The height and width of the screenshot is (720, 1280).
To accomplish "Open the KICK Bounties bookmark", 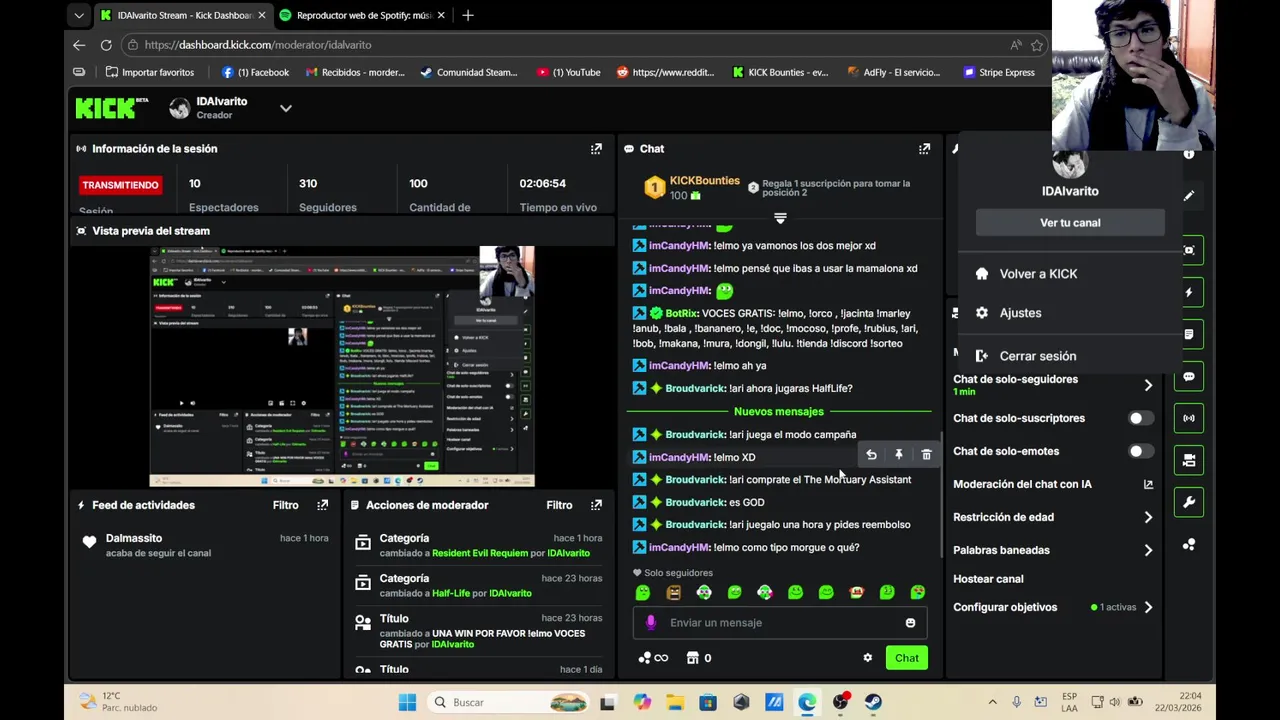I will pos(780,72).
